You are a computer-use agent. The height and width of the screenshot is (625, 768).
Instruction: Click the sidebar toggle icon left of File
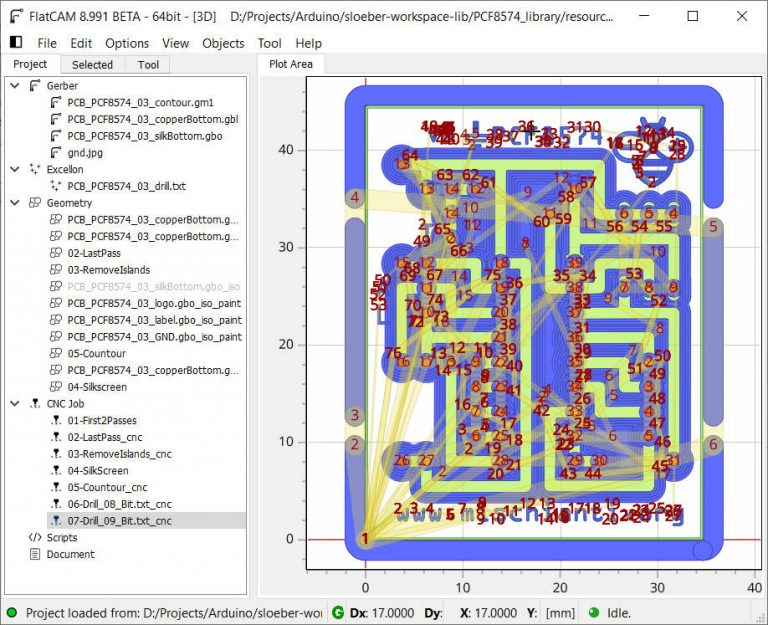(x=15, y=43)
